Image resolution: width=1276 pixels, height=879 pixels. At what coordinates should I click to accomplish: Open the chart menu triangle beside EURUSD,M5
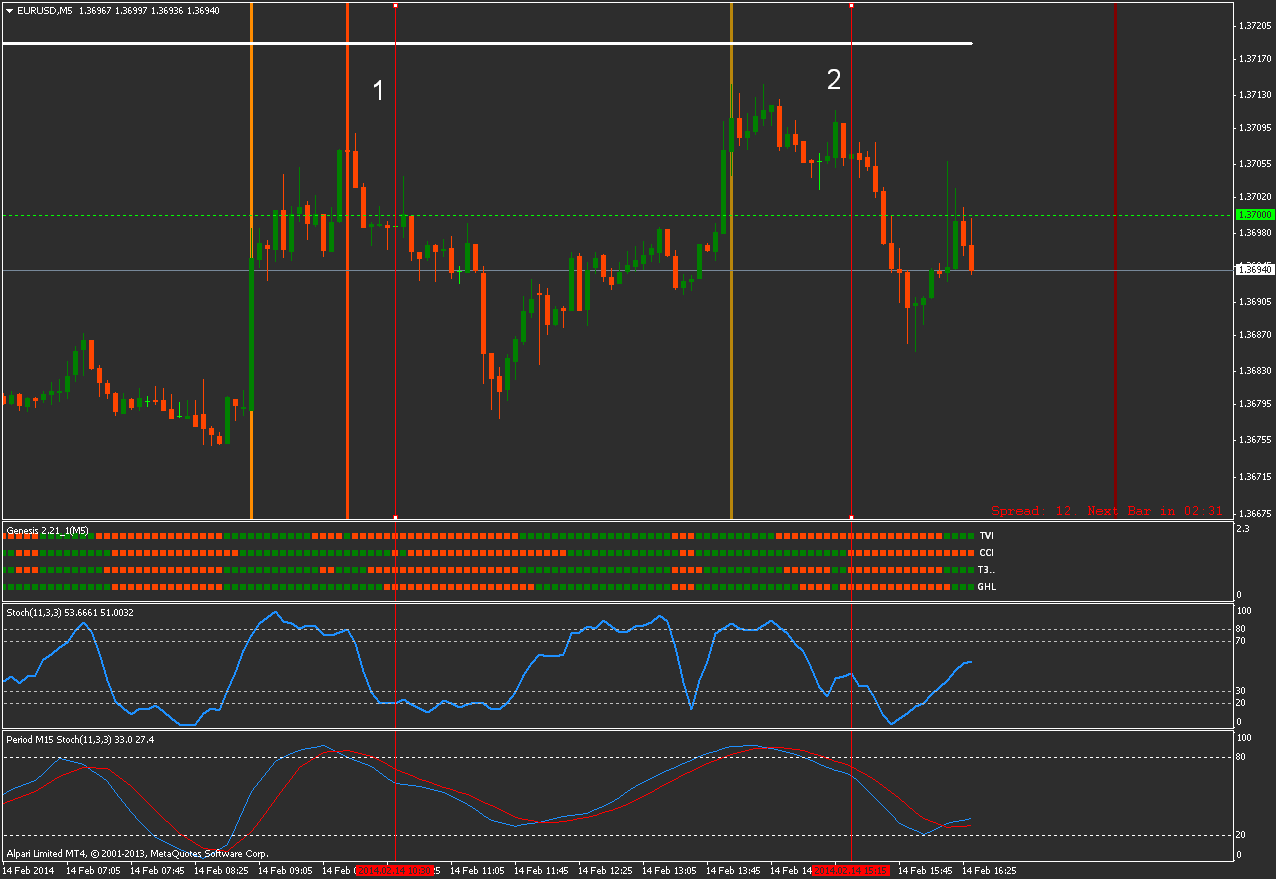click(10, 10)
